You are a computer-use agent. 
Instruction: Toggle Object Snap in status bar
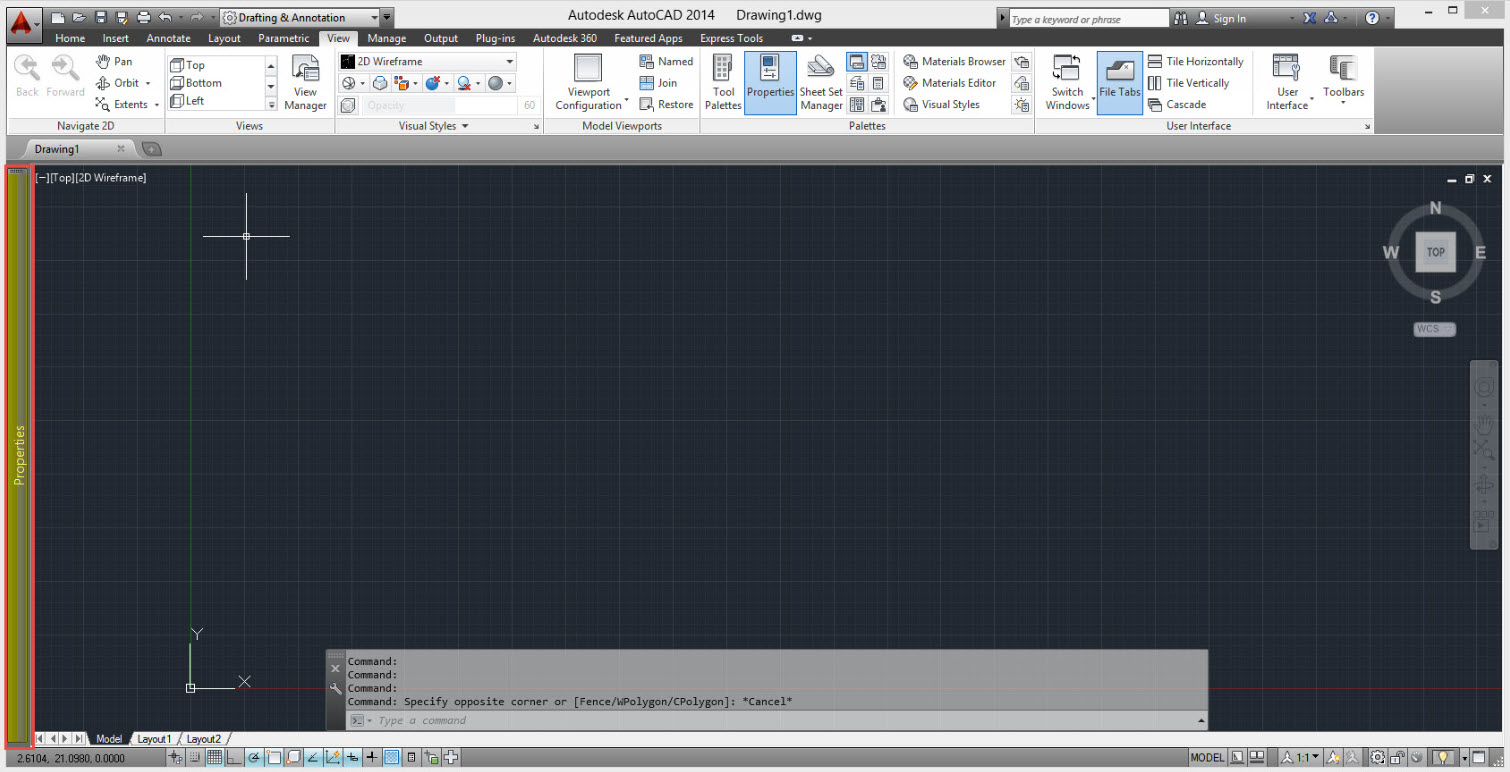(274, 758)
